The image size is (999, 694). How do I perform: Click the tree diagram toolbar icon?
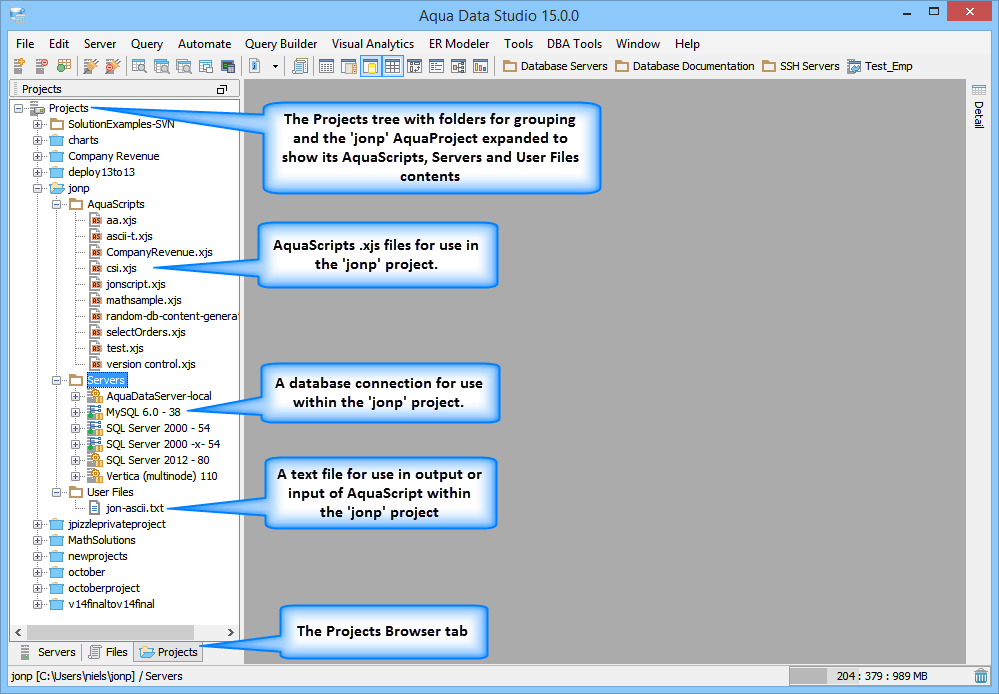pos(458,66)
